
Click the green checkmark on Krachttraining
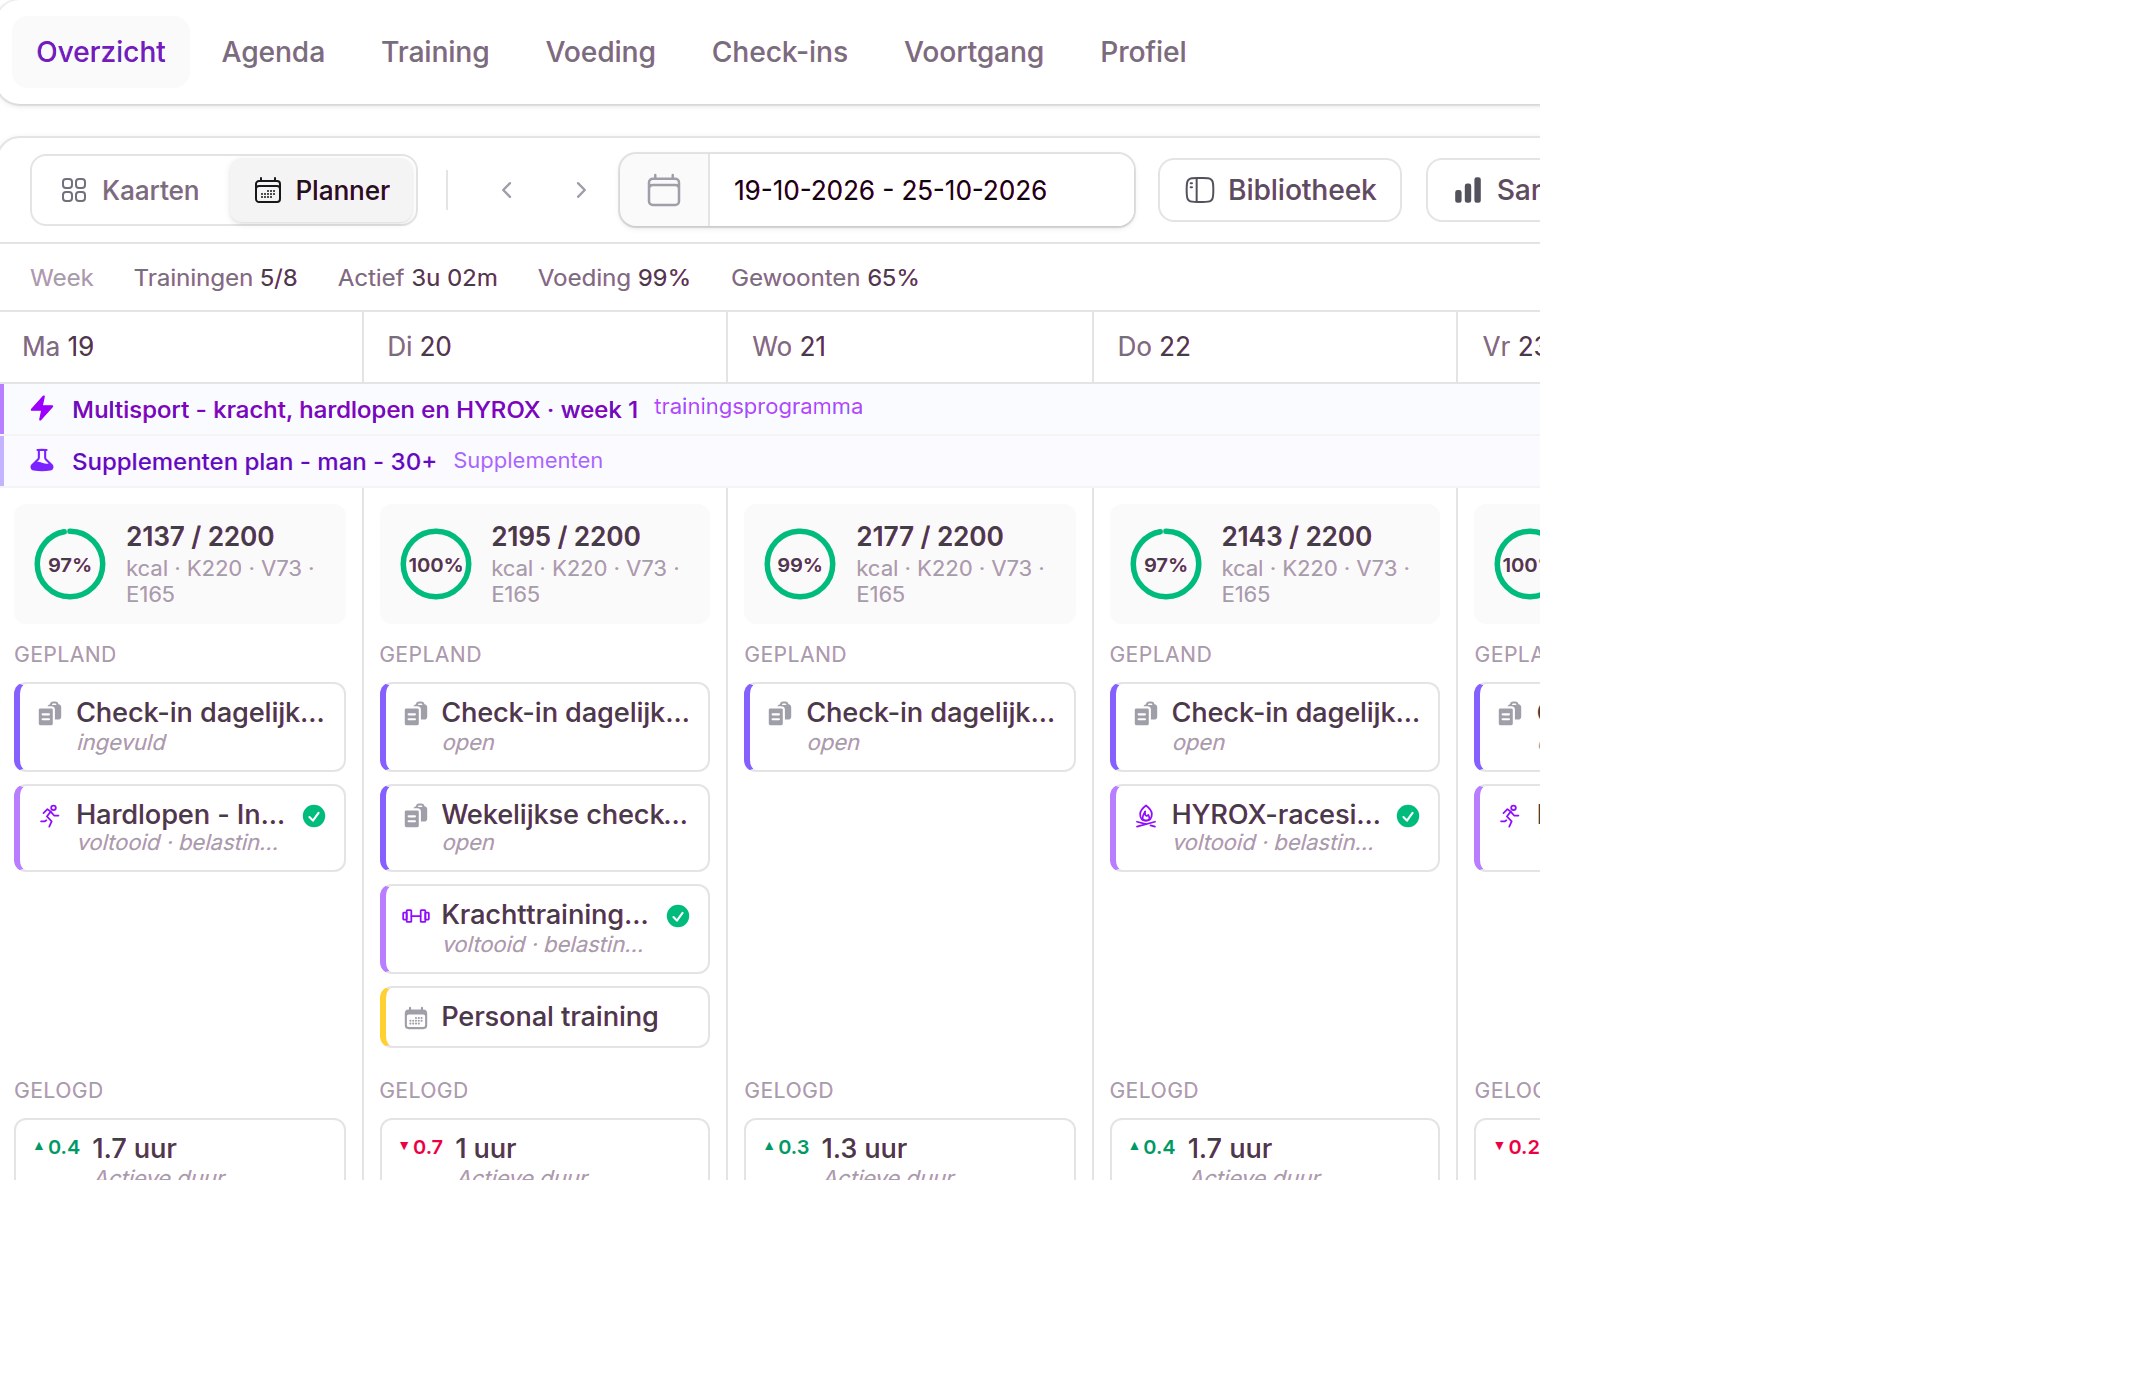[x=678, y=916]
